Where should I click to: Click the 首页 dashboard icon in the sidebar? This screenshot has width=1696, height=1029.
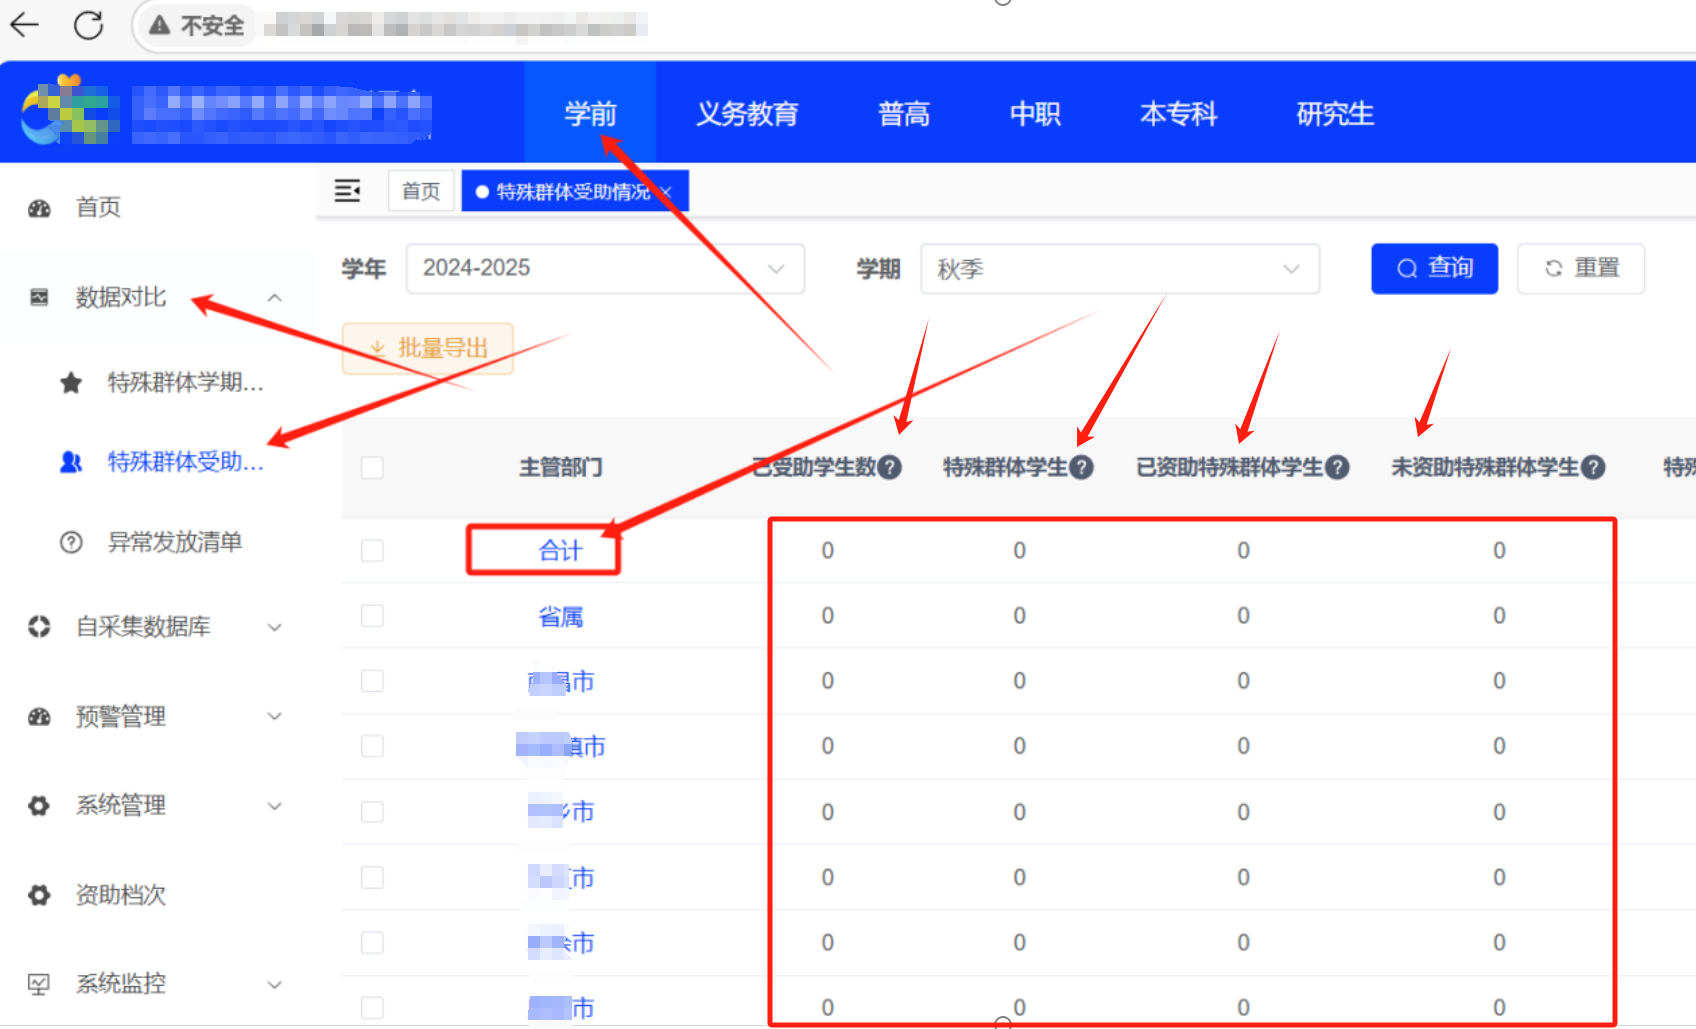(x=39, y=208)
